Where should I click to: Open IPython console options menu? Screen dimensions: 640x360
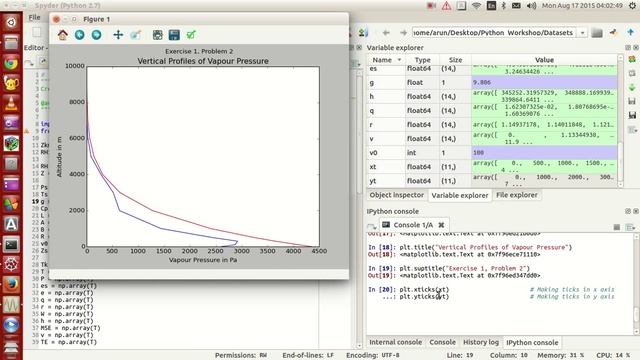[630, 227]
